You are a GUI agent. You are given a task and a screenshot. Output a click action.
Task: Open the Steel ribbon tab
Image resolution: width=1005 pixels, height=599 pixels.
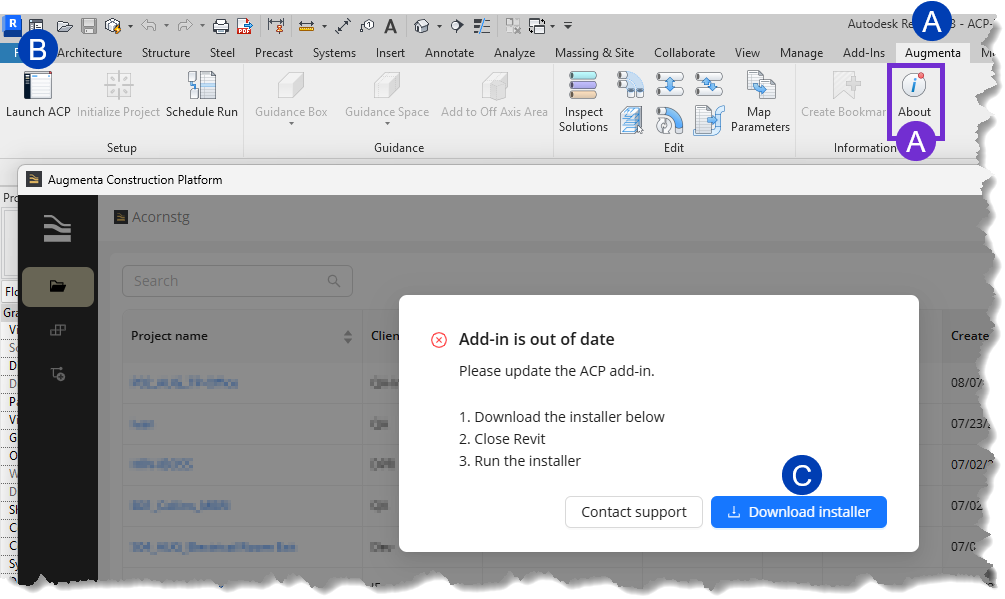pos(222,53)
